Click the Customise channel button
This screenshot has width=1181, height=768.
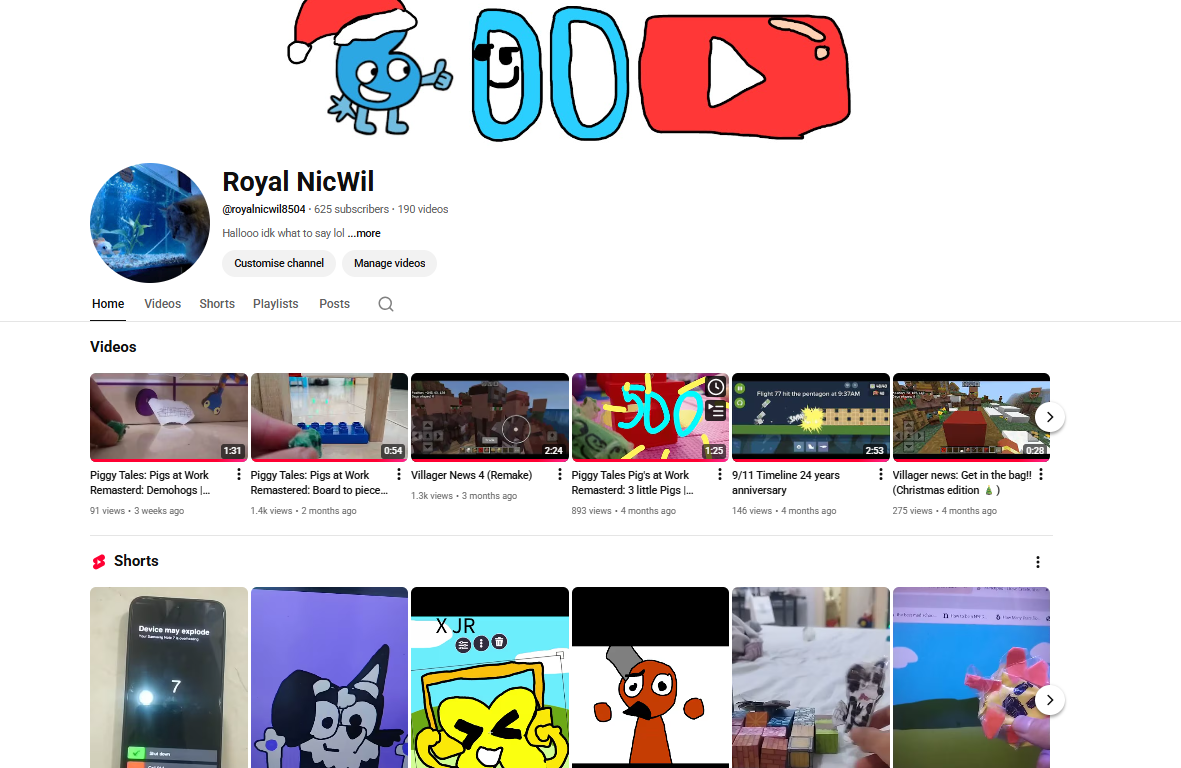(279, 264)
